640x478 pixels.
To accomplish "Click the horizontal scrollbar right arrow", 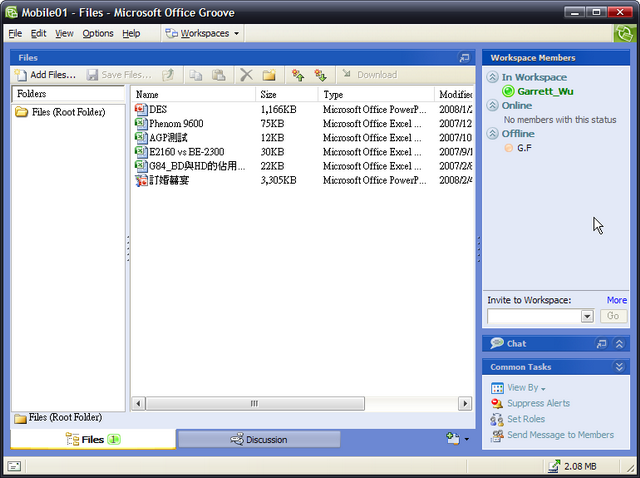I will pyautogui.click(x=464, y=404).
